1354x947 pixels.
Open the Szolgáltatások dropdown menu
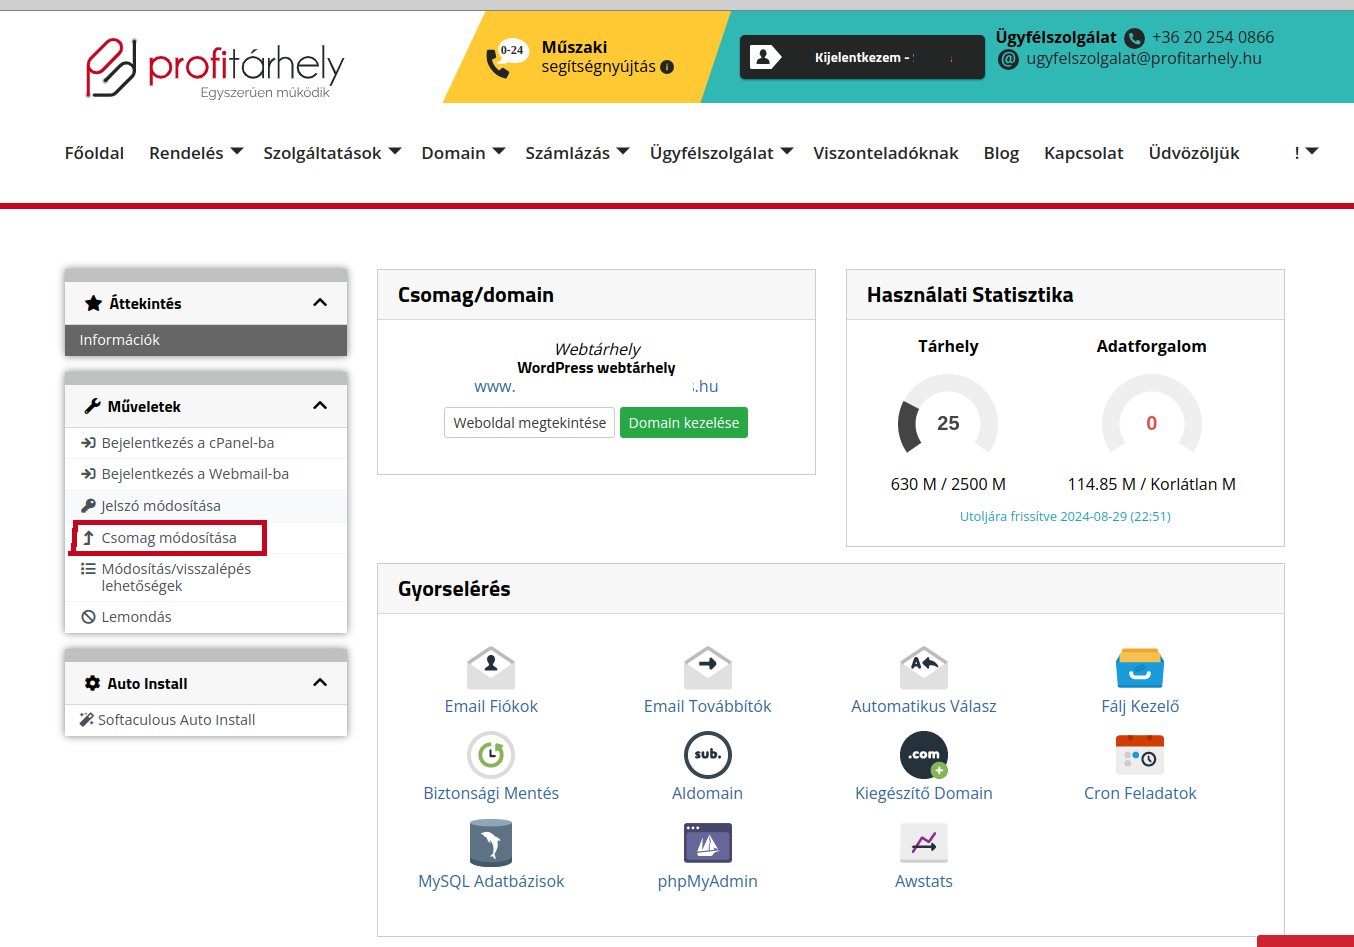332,153
